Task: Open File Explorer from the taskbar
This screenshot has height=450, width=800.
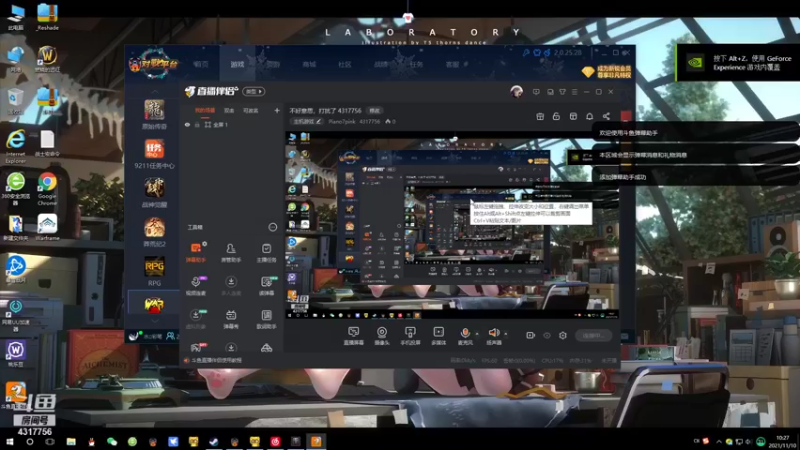Action: pyautogui.click(x=71, y=441)
